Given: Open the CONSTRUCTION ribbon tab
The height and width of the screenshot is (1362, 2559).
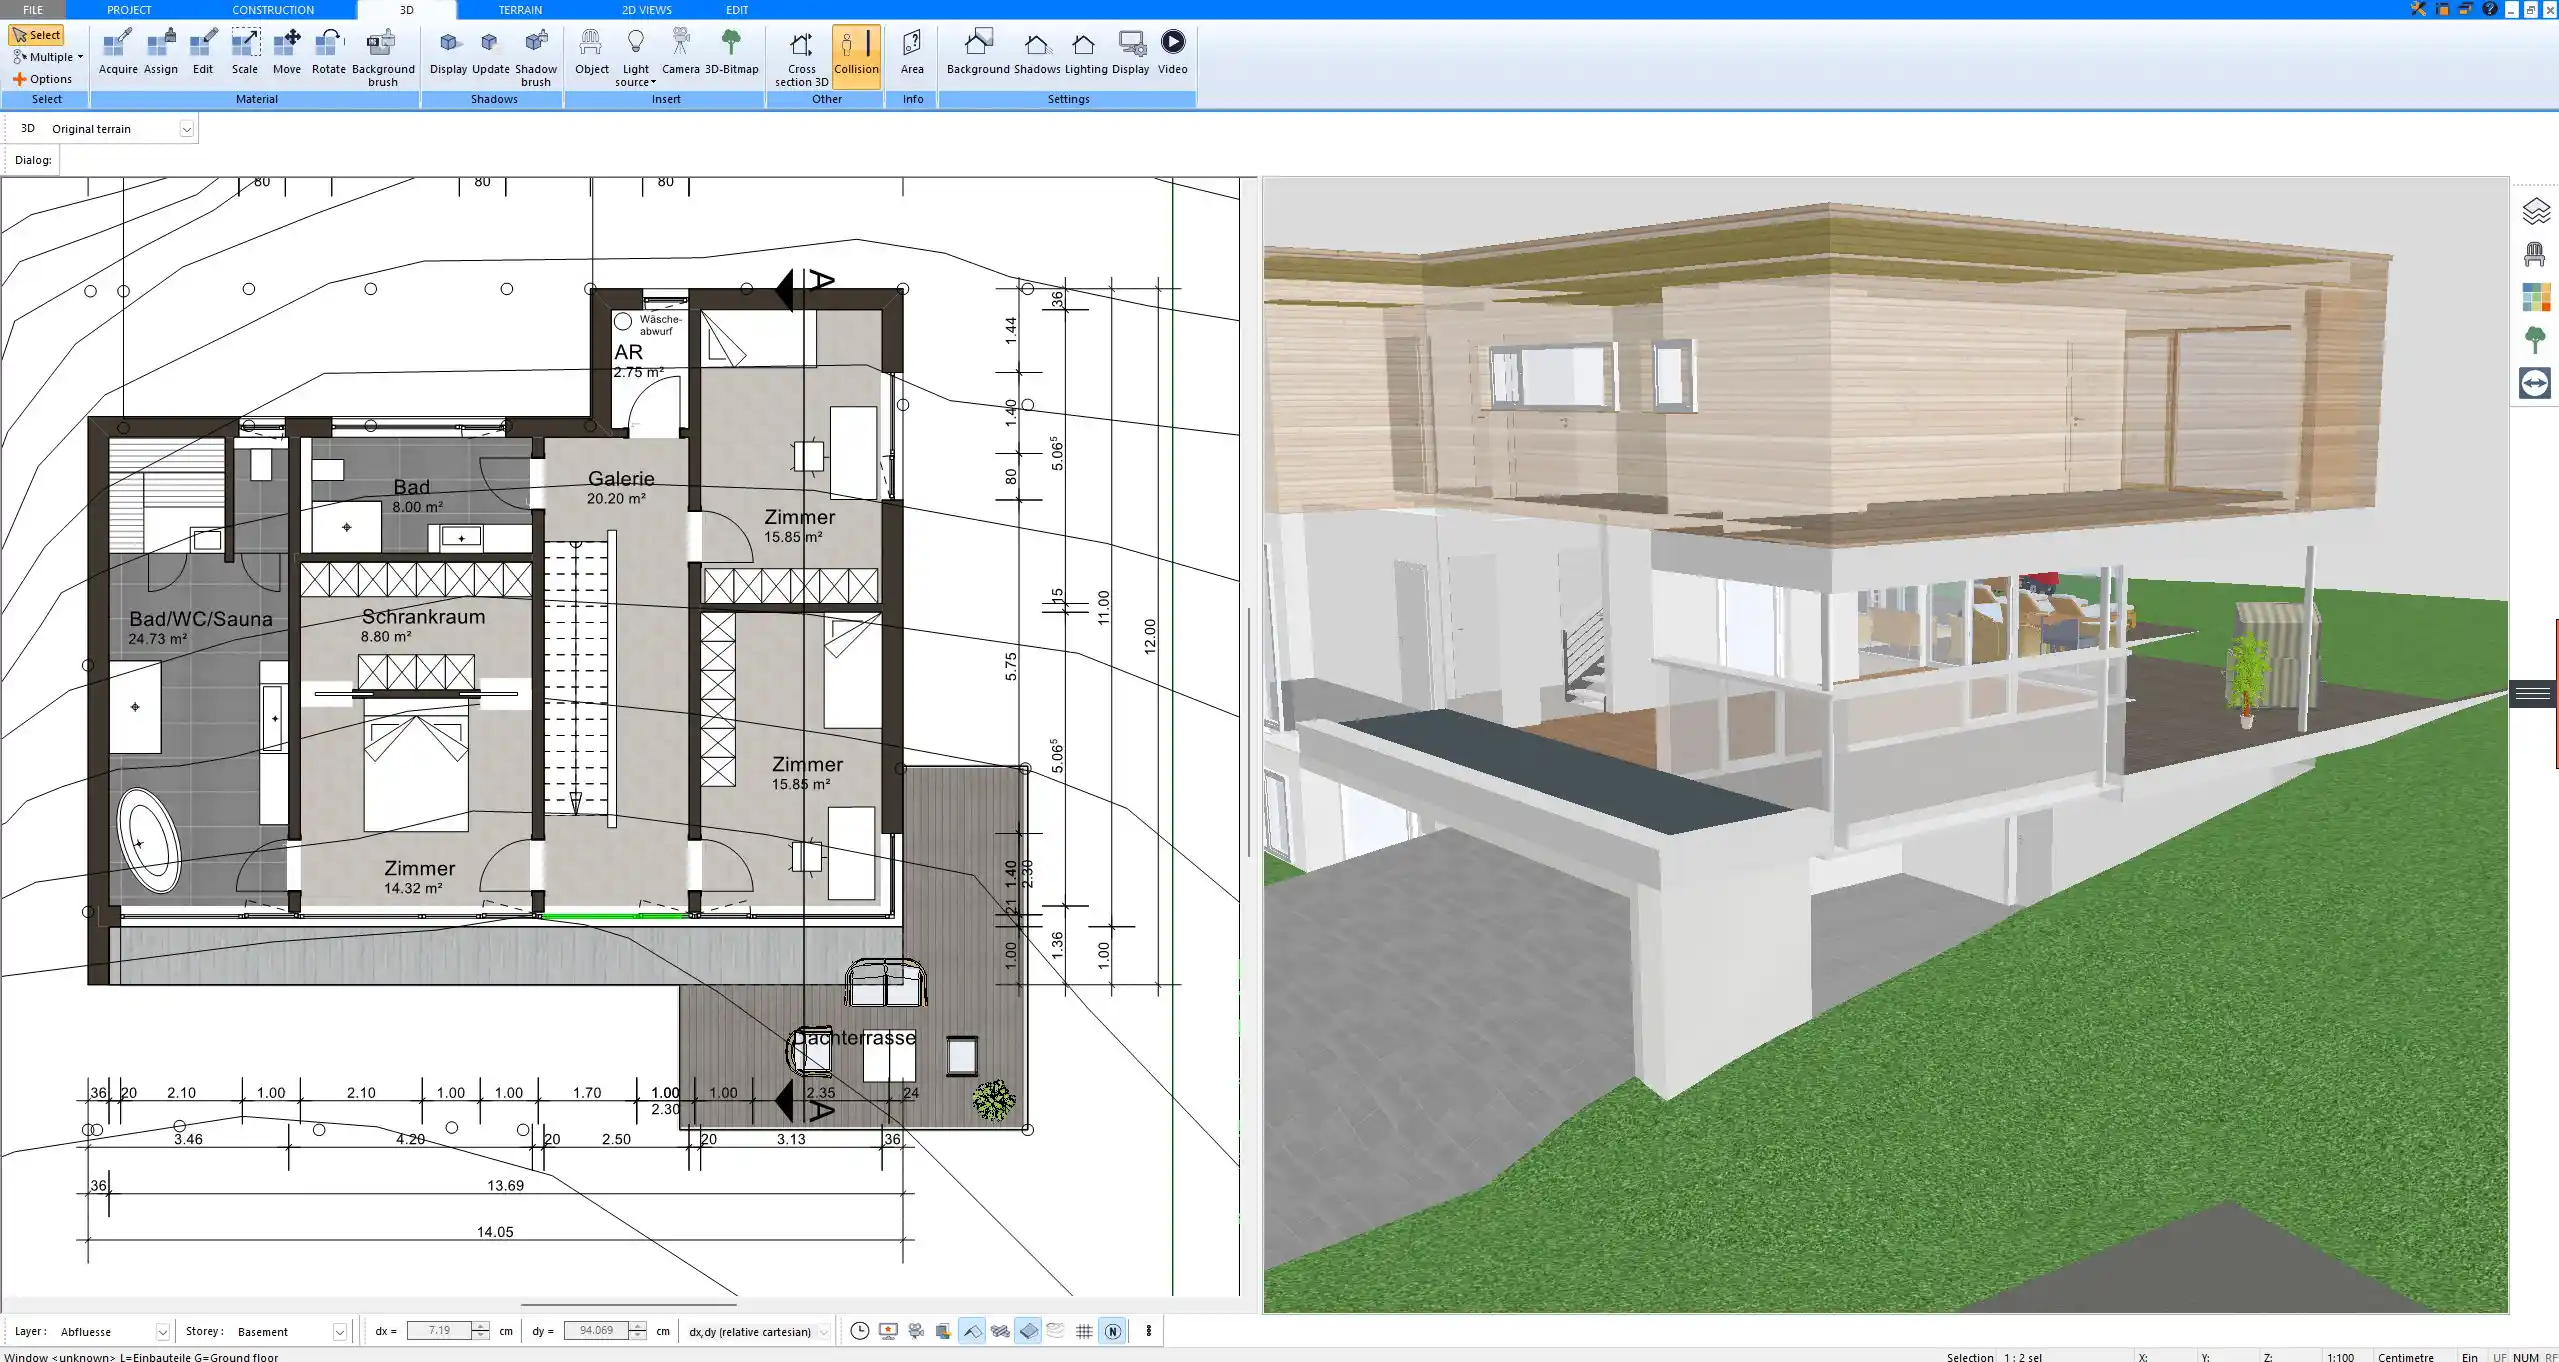Looking at the screenshot, I should [273, 9].
